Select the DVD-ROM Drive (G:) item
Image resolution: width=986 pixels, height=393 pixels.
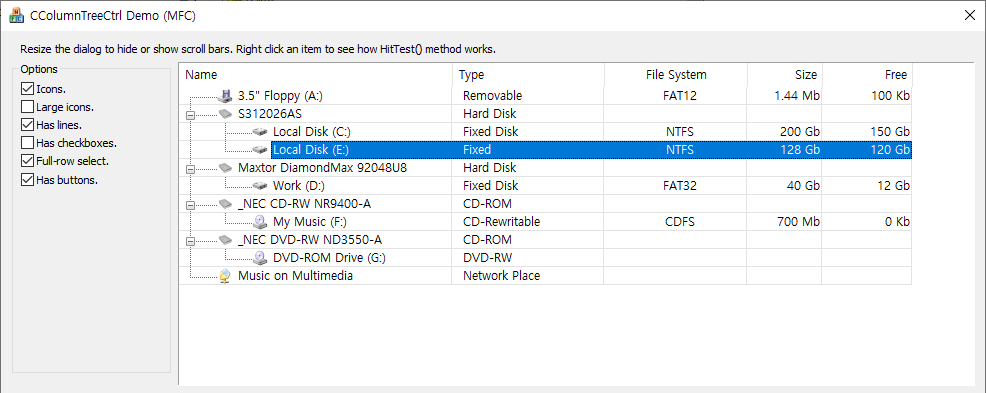(x=330, y=258)
